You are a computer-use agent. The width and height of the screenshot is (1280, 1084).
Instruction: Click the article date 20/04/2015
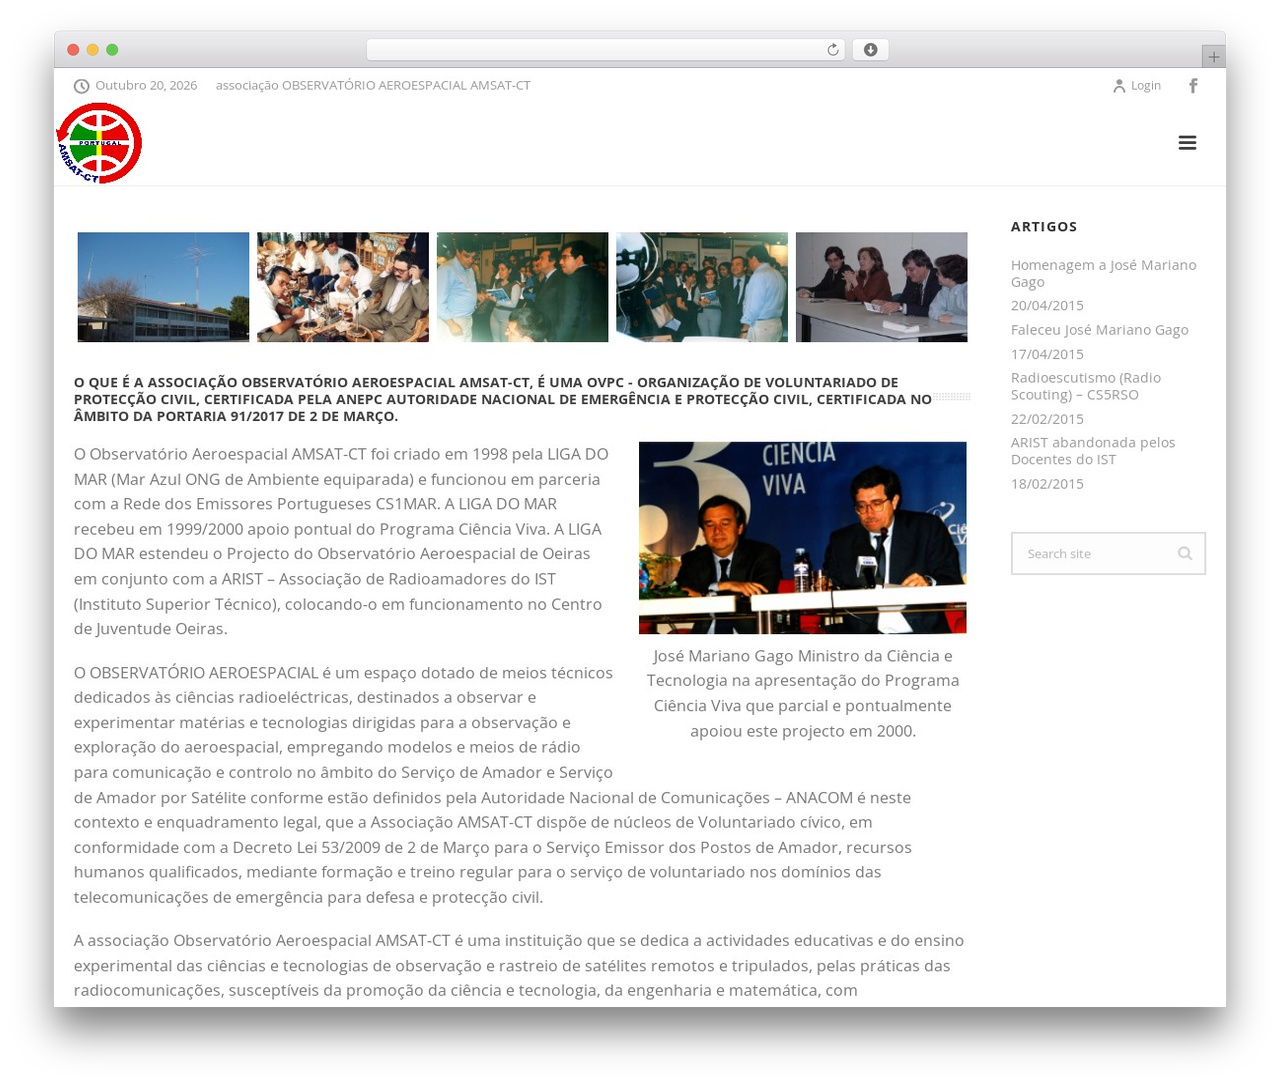pos(1047,306)
